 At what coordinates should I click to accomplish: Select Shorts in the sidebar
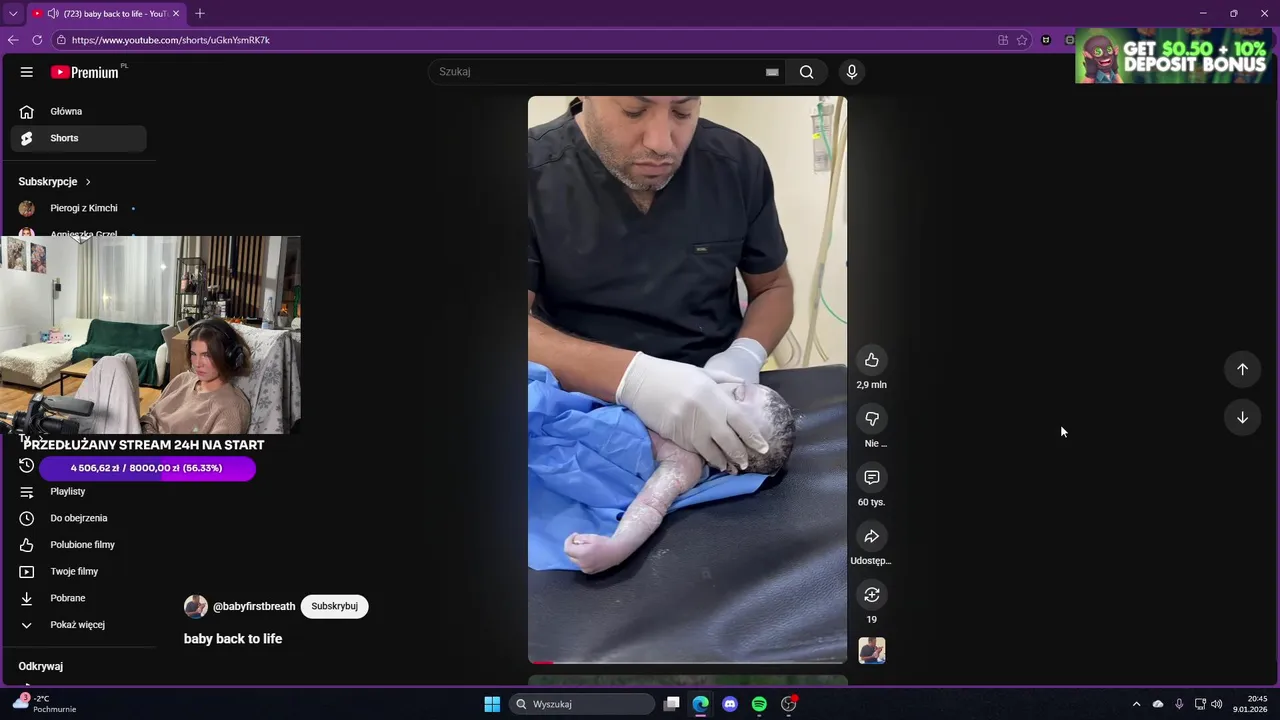[x=78, y=138]
